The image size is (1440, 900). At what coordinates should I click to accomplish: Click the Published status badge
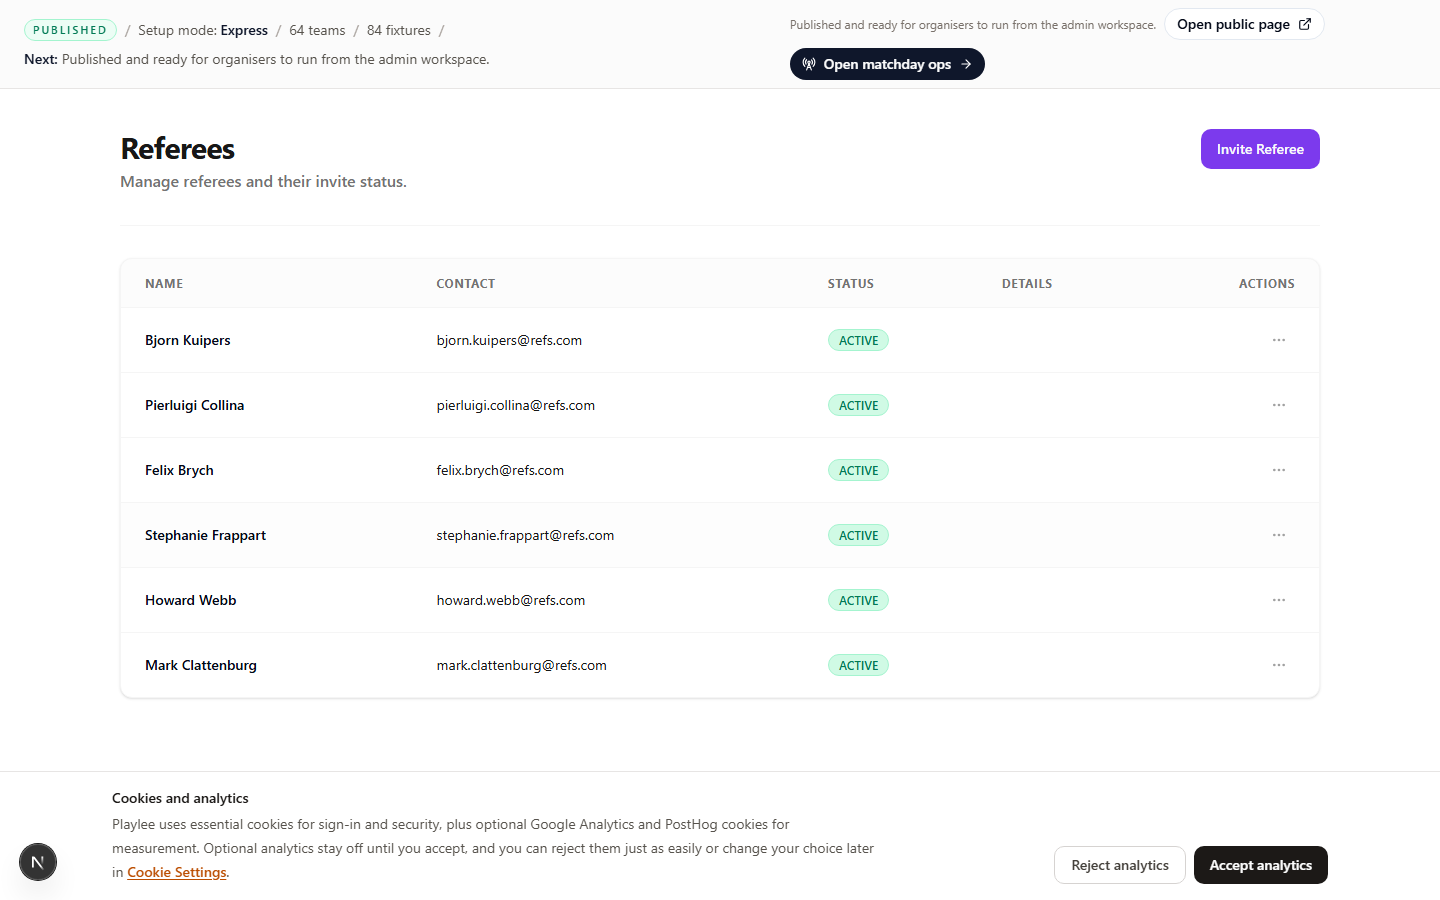70,30
